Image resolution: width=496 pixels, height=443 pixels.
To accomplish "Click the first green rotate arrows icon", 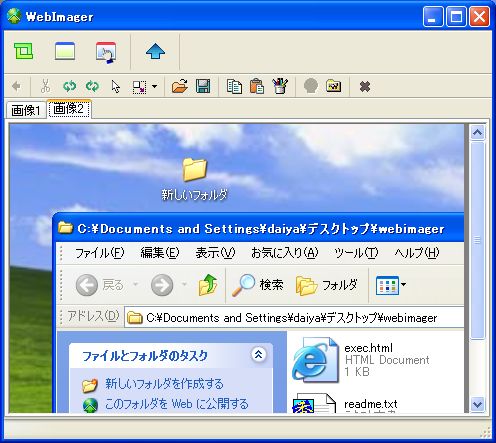I will tap(69, 86).
